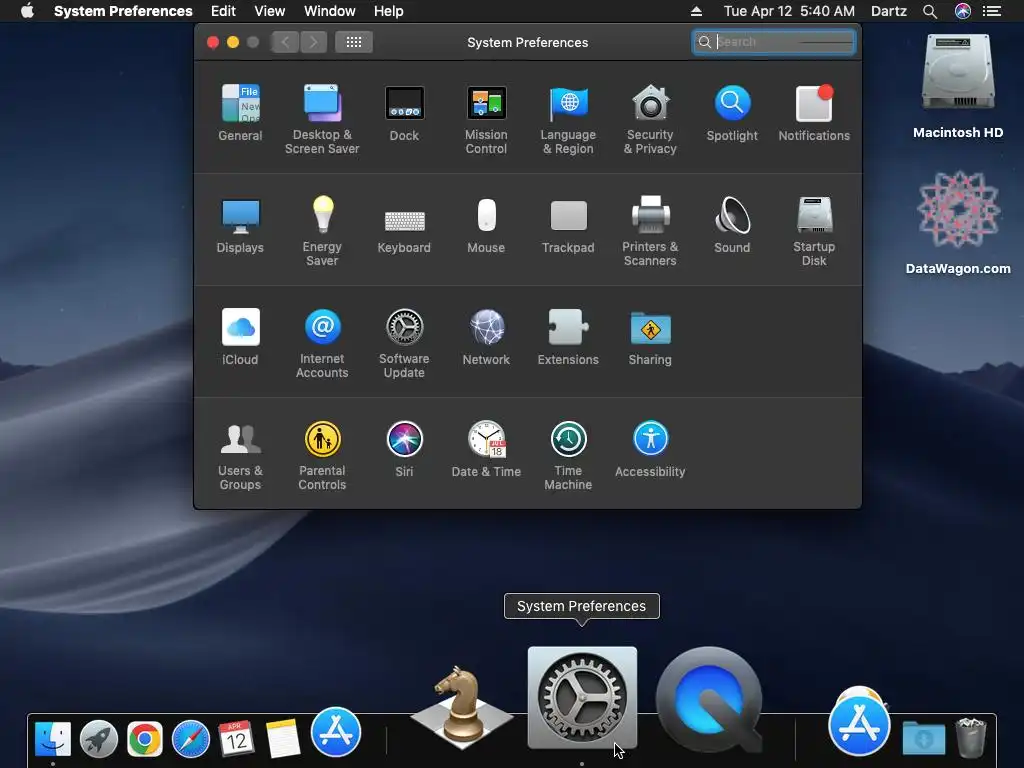Open the Help menu

tap(389, 11)
